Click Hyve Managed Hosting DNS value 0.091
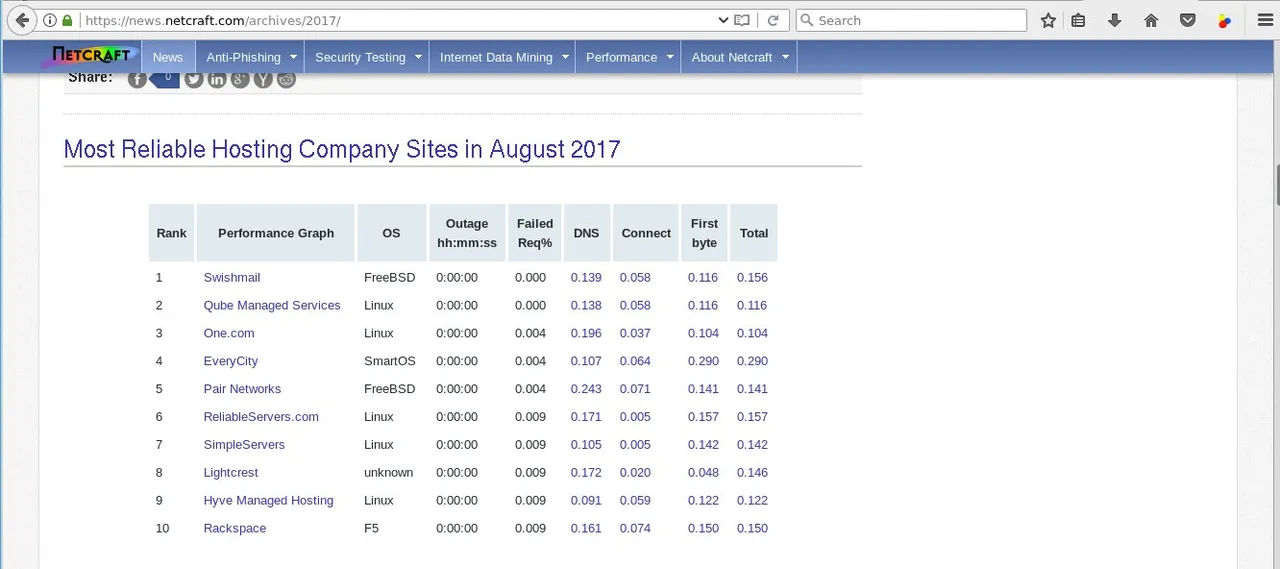The width and height of the screenshot is (1280, 569). (586, 501)
